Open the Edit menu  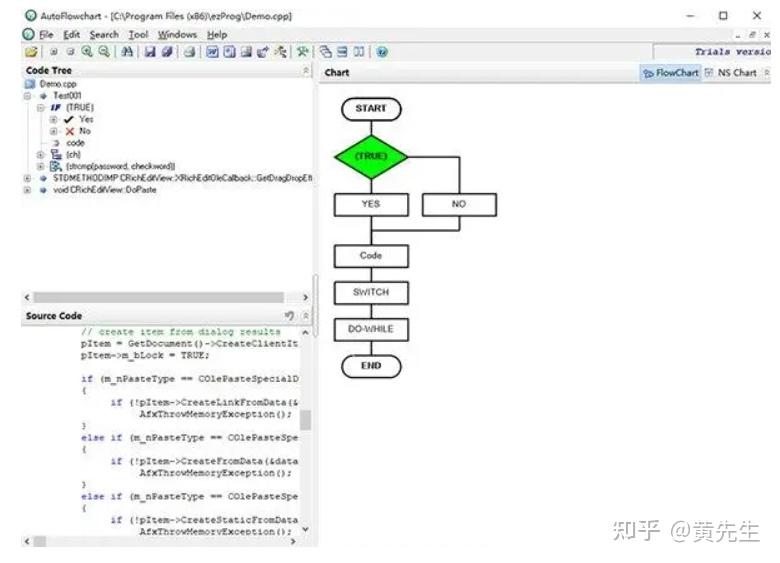[72, 35]
